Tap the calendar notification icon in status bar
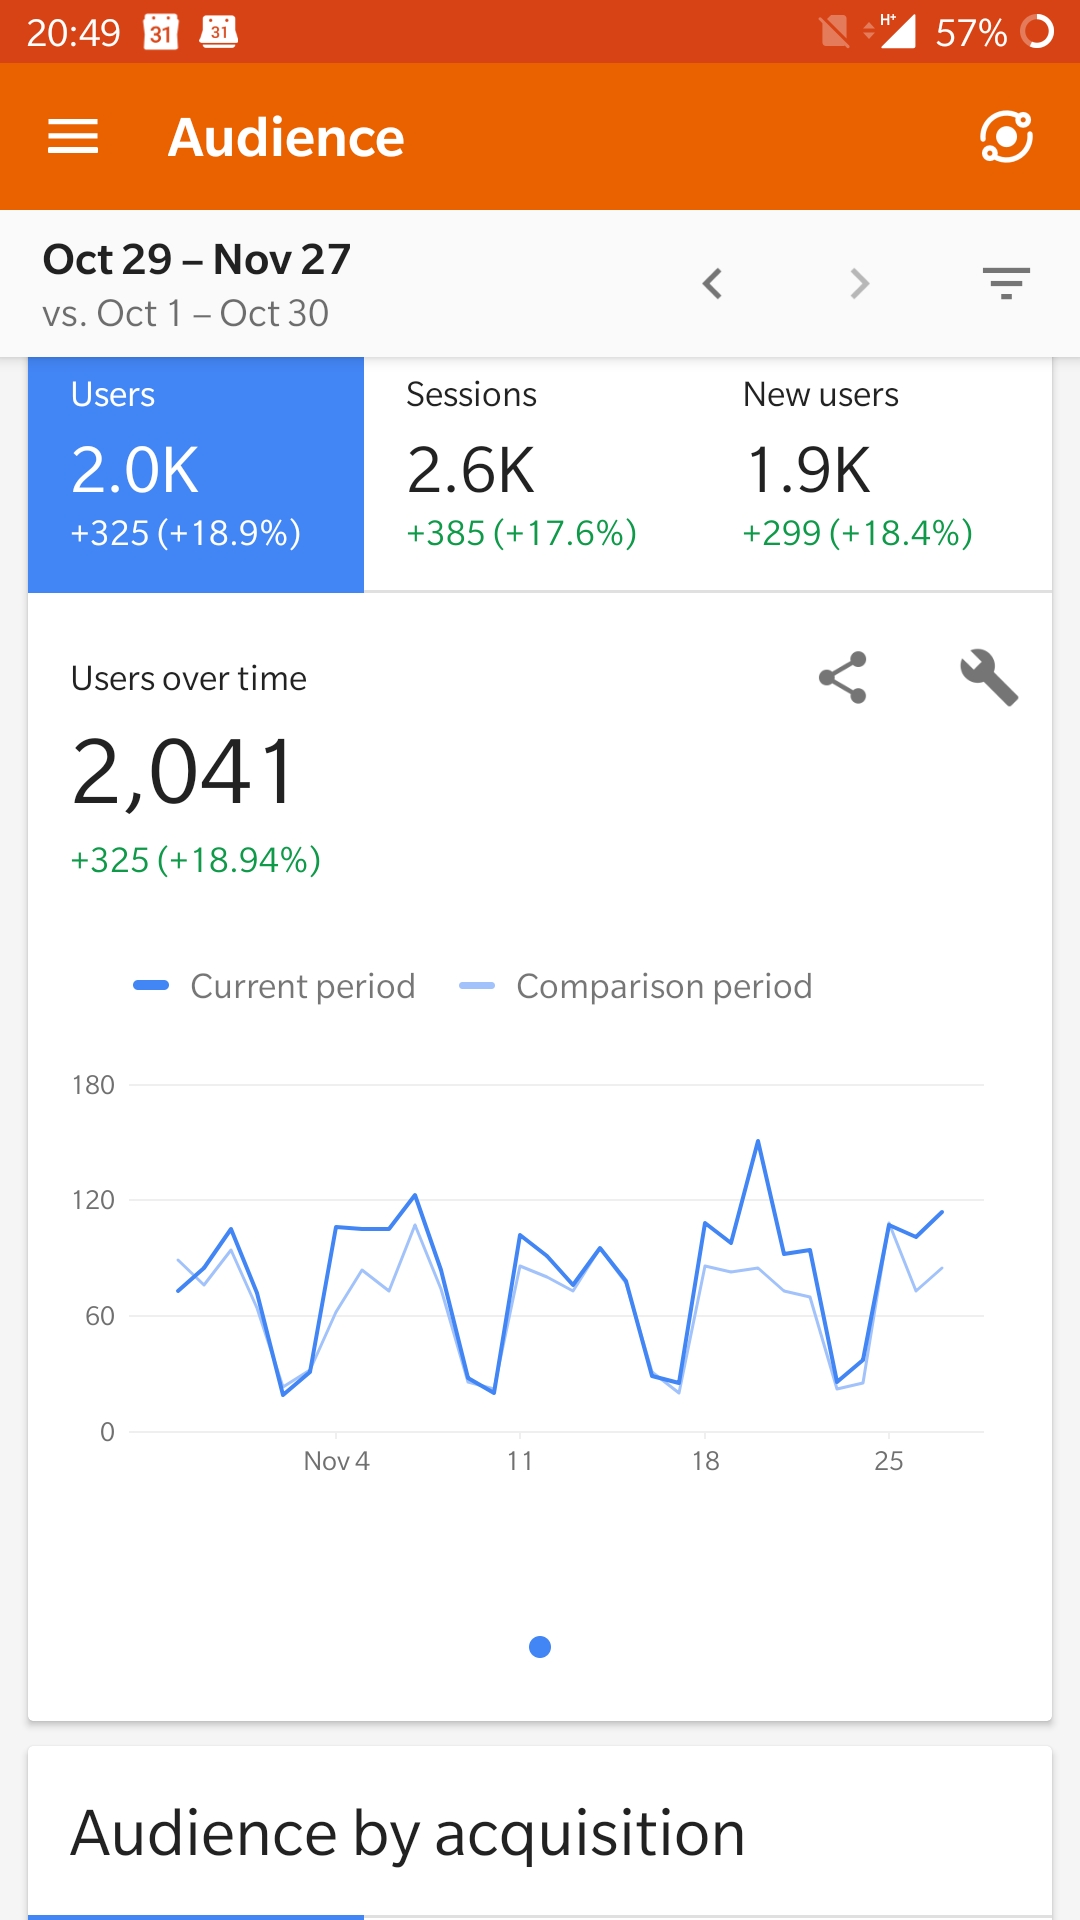Viewport: 1080px width, 1920px height. [x=161, y=32]
